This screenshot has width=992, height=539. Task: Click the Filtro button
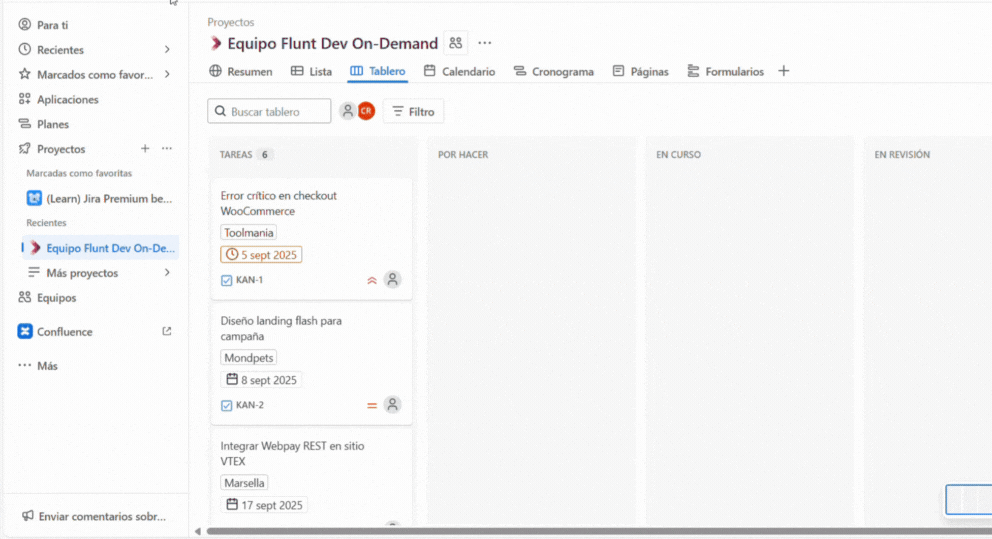pos(414,112)
